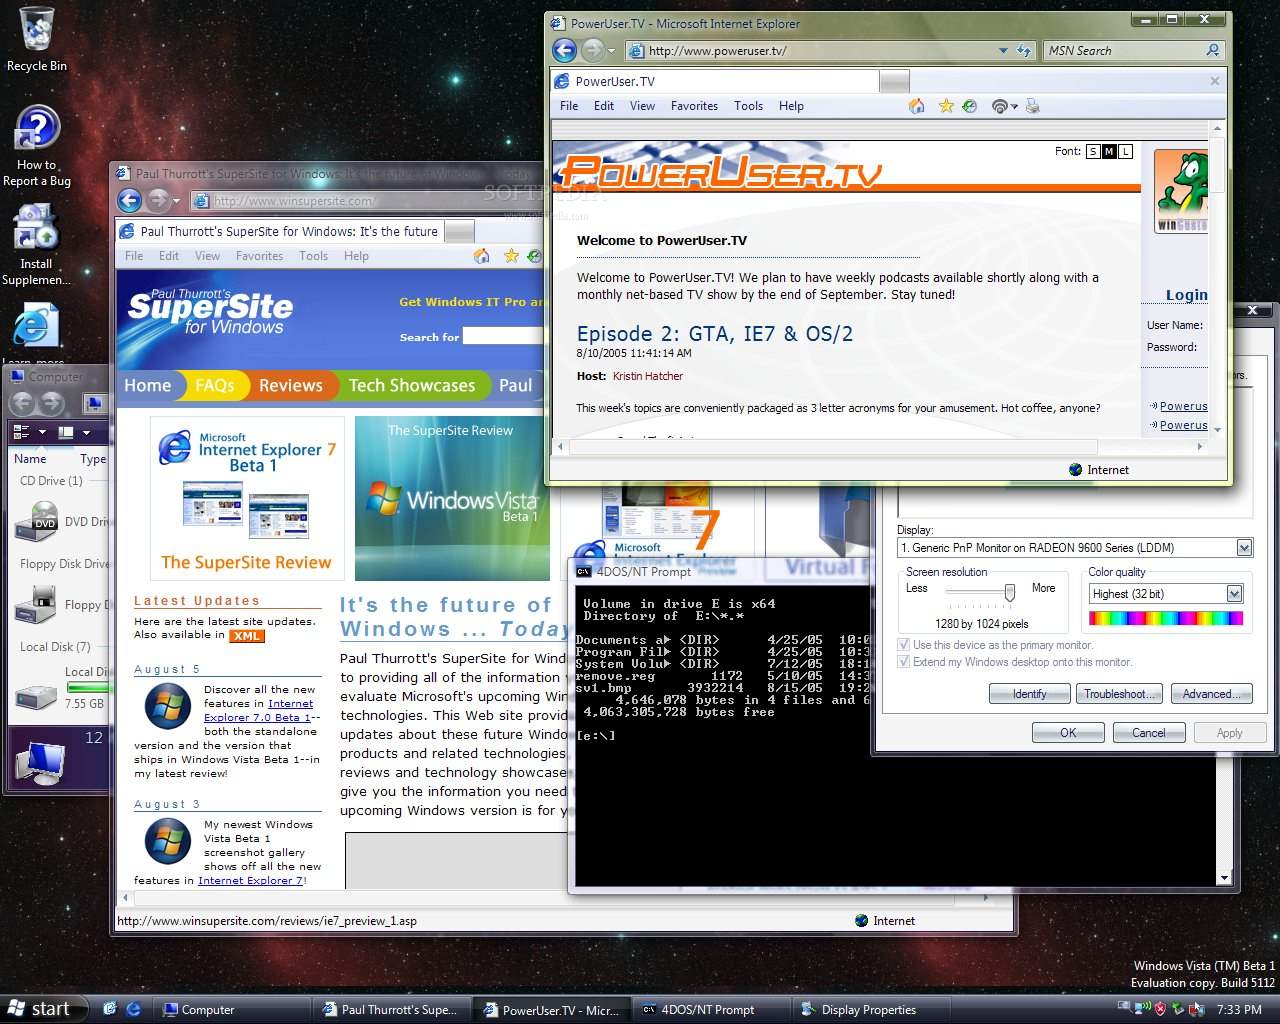Viewport: 1280px width, 1024px height.
Task: Open Help menu in PowerUser.TV window
Action: (791, 106)
